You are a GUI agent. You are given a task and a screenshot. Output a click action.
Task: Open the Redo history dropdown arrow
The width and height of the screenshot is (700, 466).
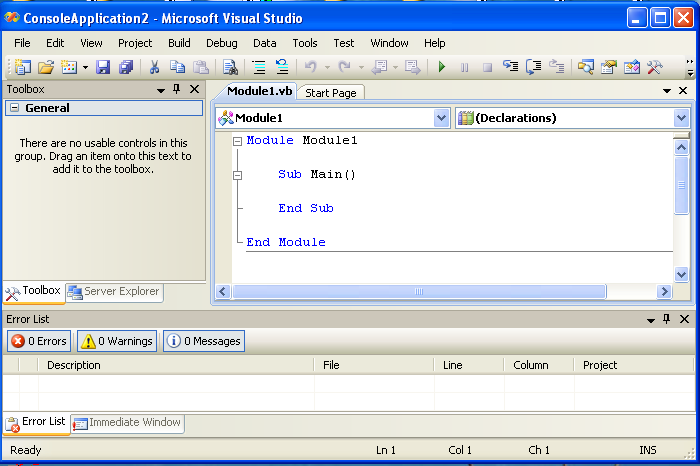(361, 67)
